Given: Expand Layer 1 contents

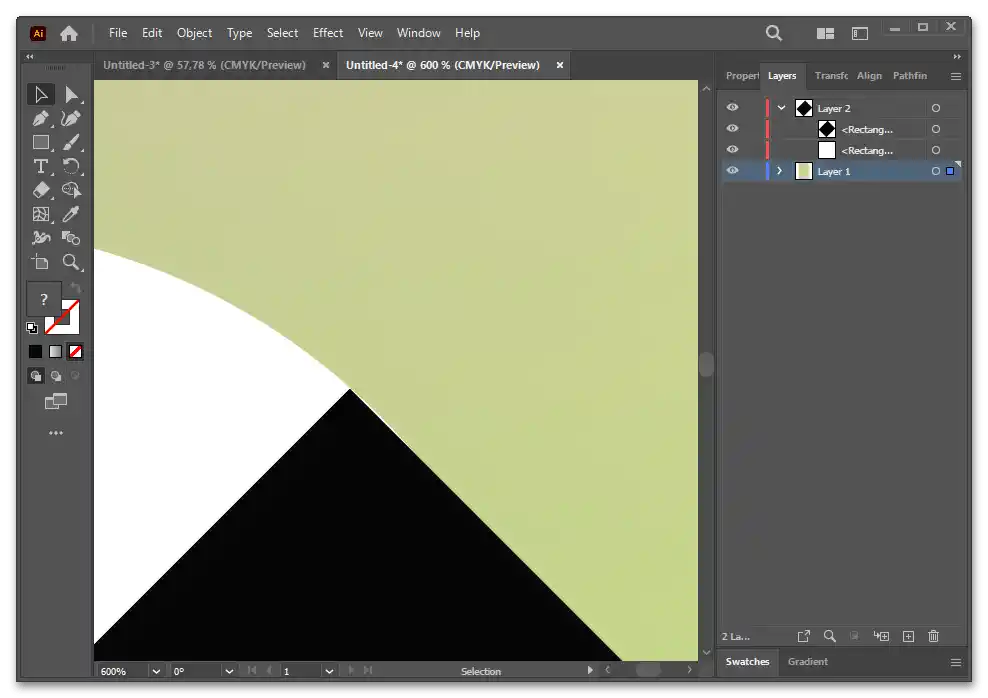Looking at the screenshot, I should click(780, 171).
